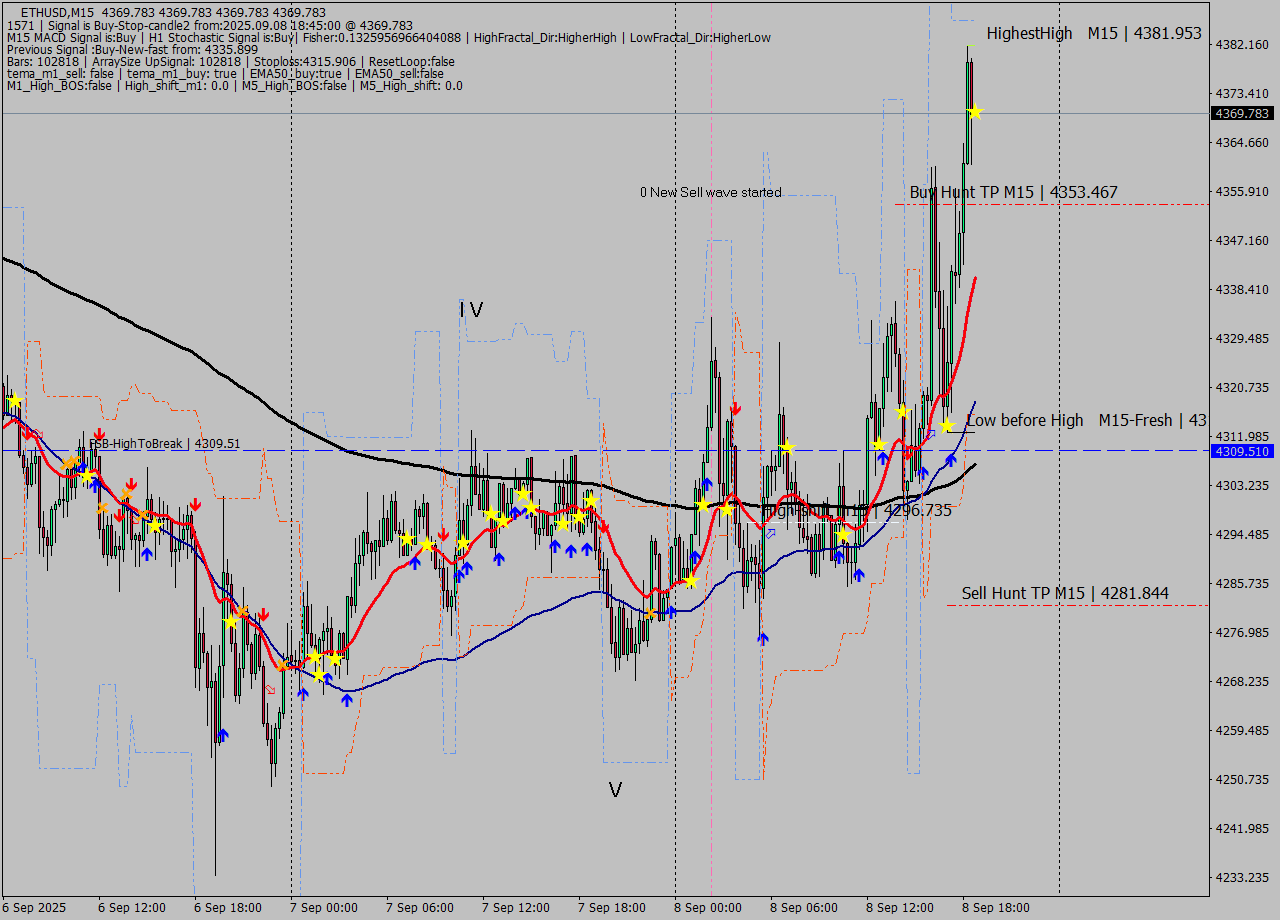Select the pink outlined arrow near 7 Sep 00:00
This screenshot has height=920, width=1280.
[270, 689]
